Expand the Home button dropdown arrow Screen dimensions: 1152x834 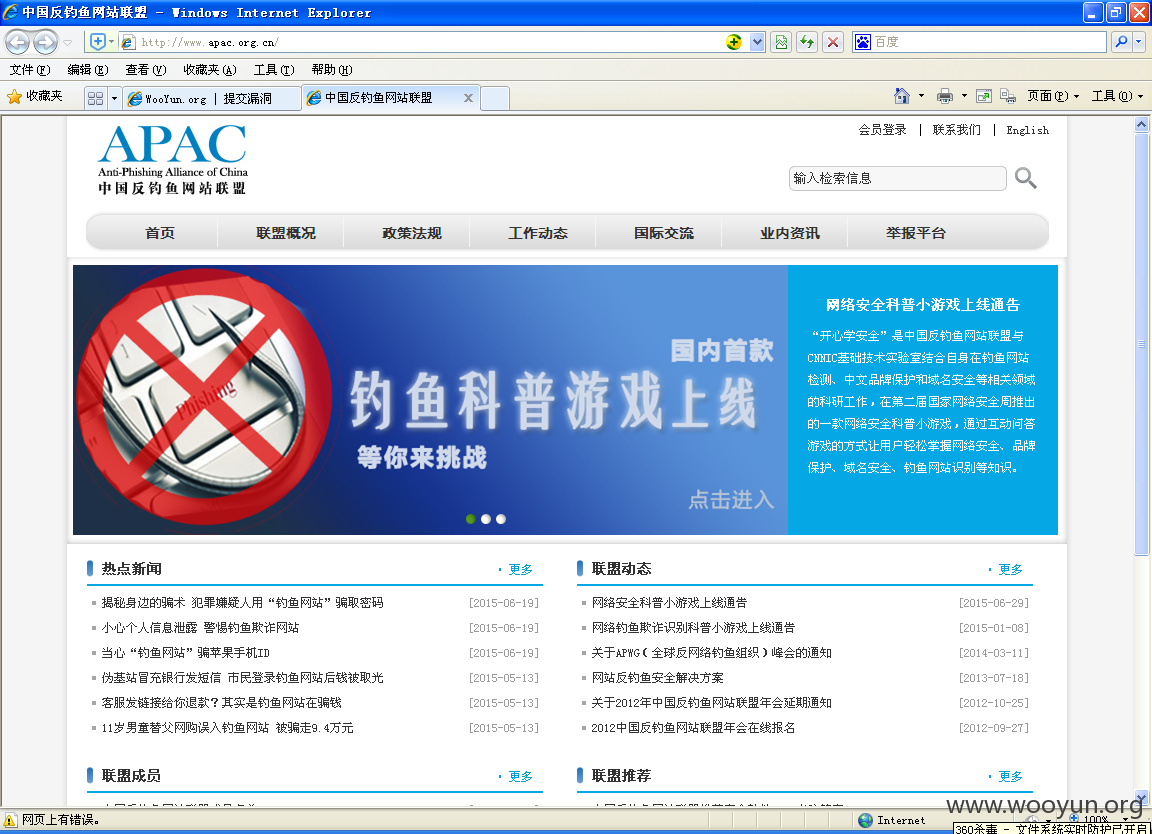tap(921, 96)
